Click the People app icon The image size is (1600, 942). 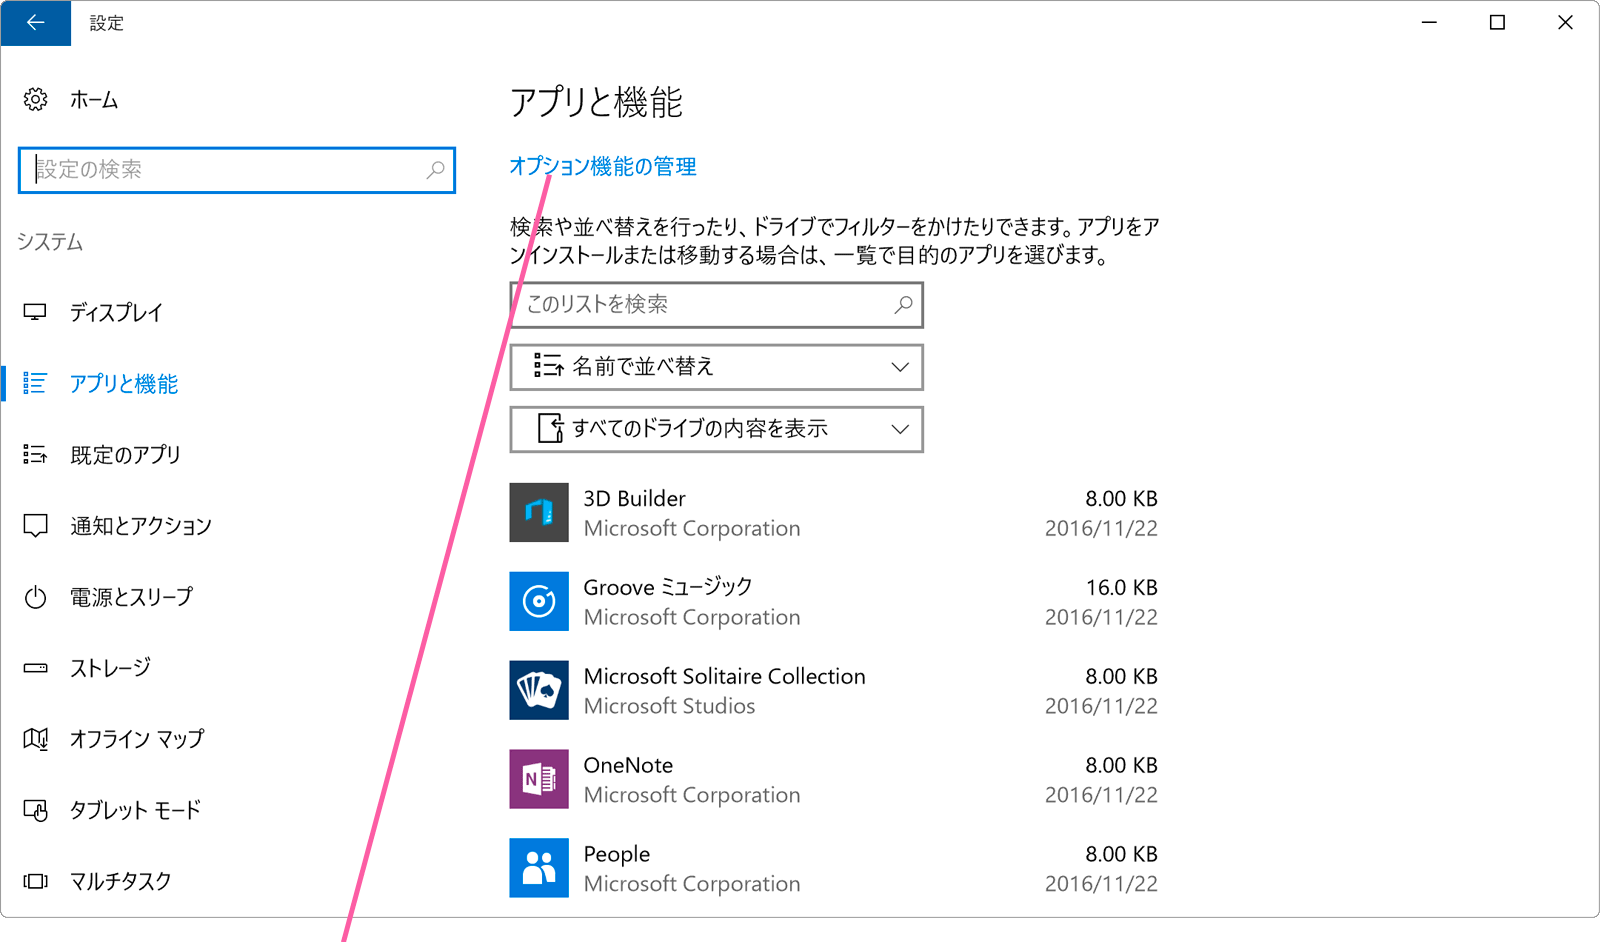pyautogui.click(x=539, y=868)
